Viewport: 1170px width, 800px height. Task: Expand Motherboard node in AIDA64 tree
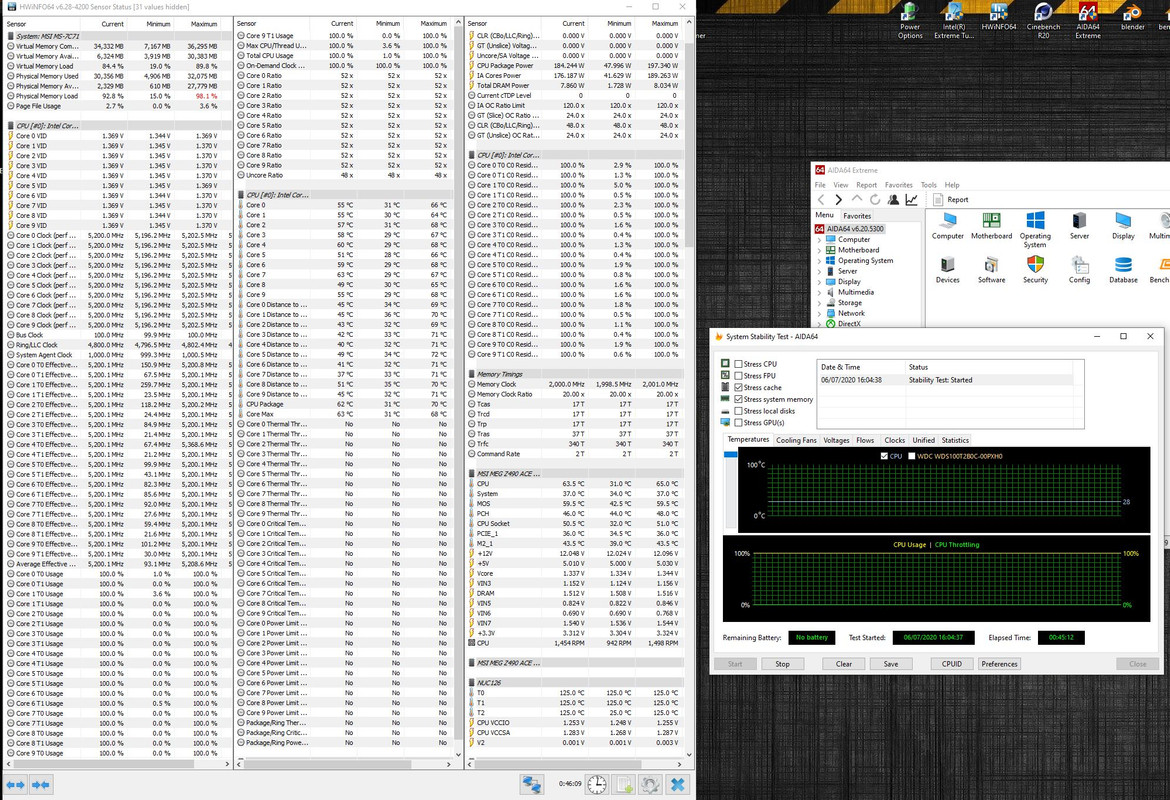click(x=819, y=250)
